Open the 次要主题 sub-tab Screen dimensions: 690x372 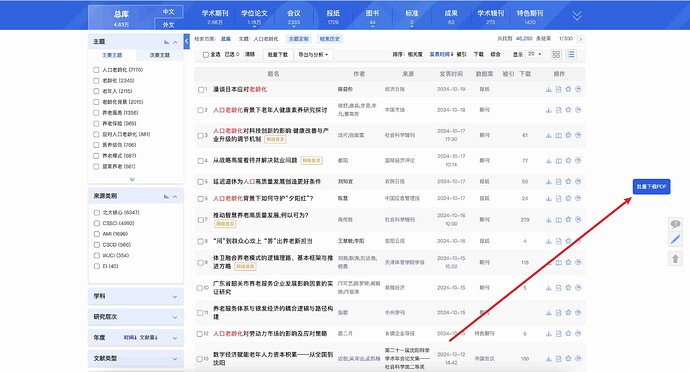point(159,55)
